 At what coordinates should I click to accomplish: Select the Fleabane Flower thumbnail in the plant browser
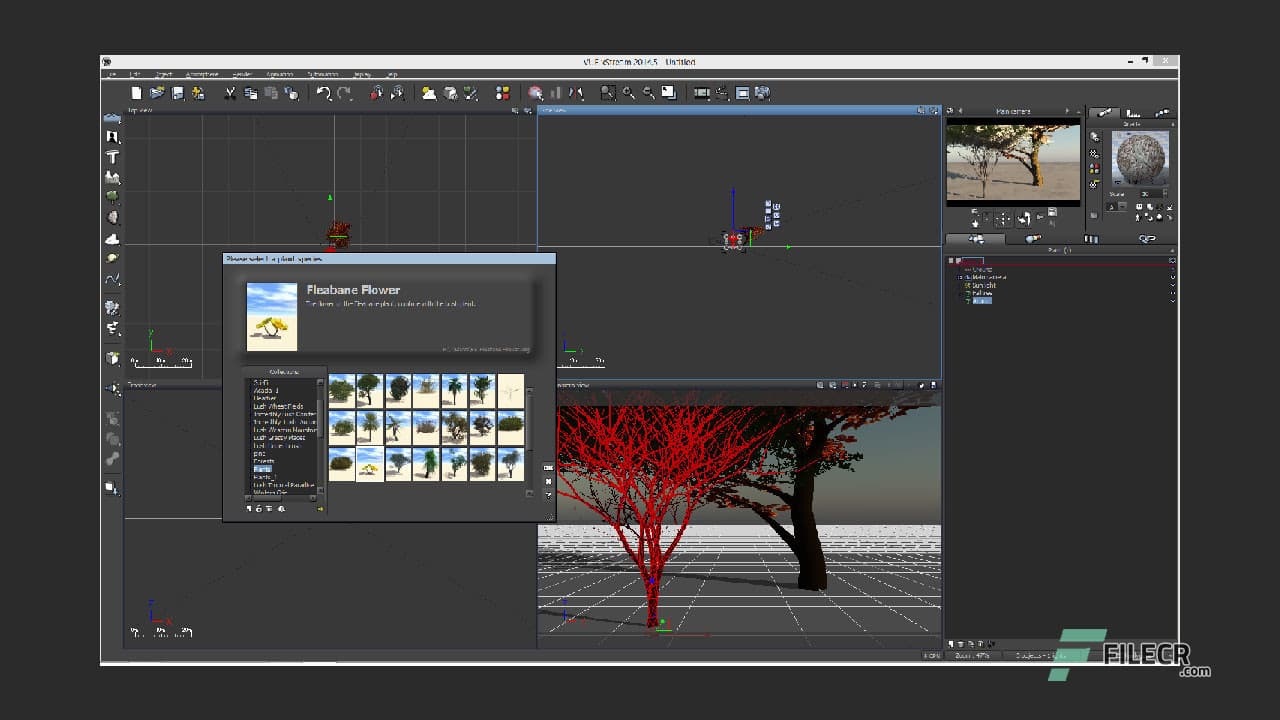tap(367, 467)
